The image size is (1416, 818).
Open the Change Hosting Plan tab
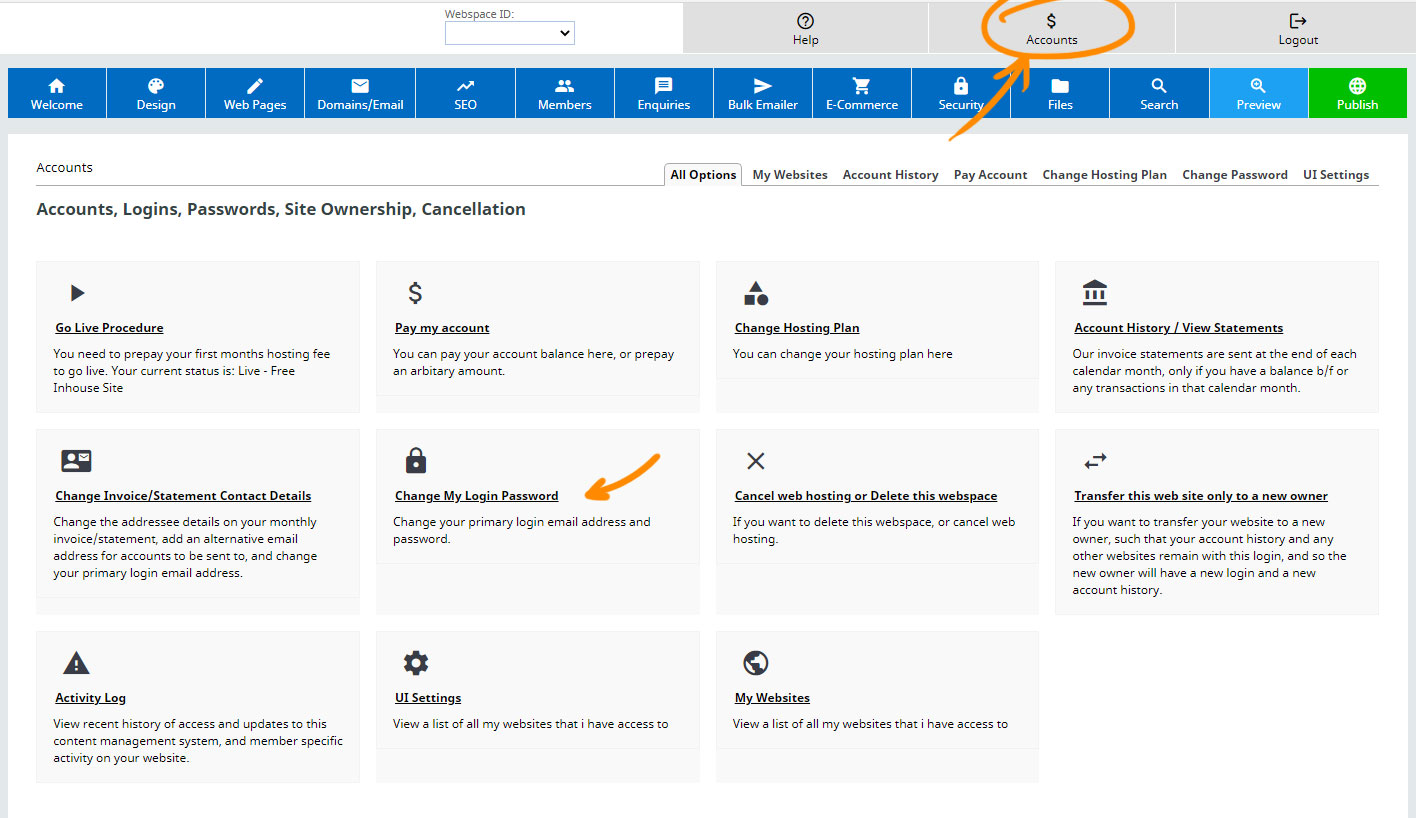[x=1104, y=175]
